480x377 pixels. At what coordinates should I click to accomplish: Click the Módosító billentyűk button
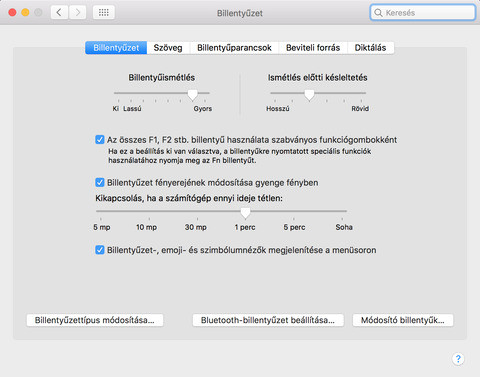(403, 320)
